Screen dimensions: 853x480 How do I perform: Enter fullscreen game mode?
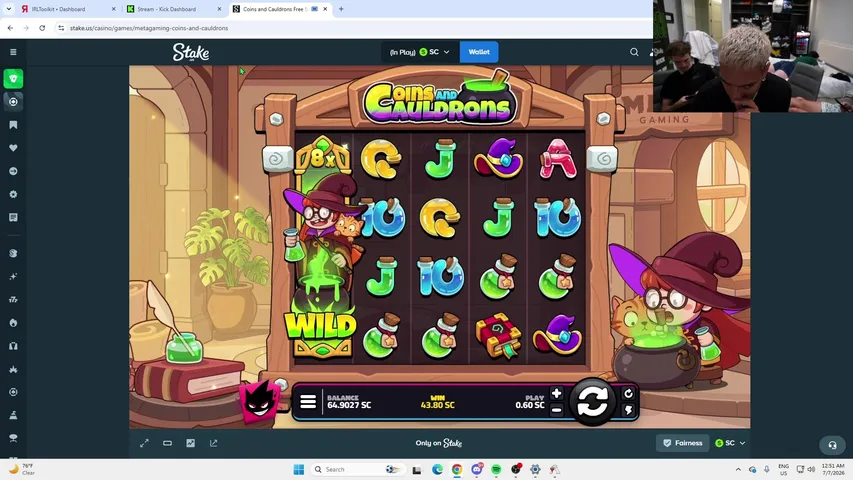(x=144, y=443)
